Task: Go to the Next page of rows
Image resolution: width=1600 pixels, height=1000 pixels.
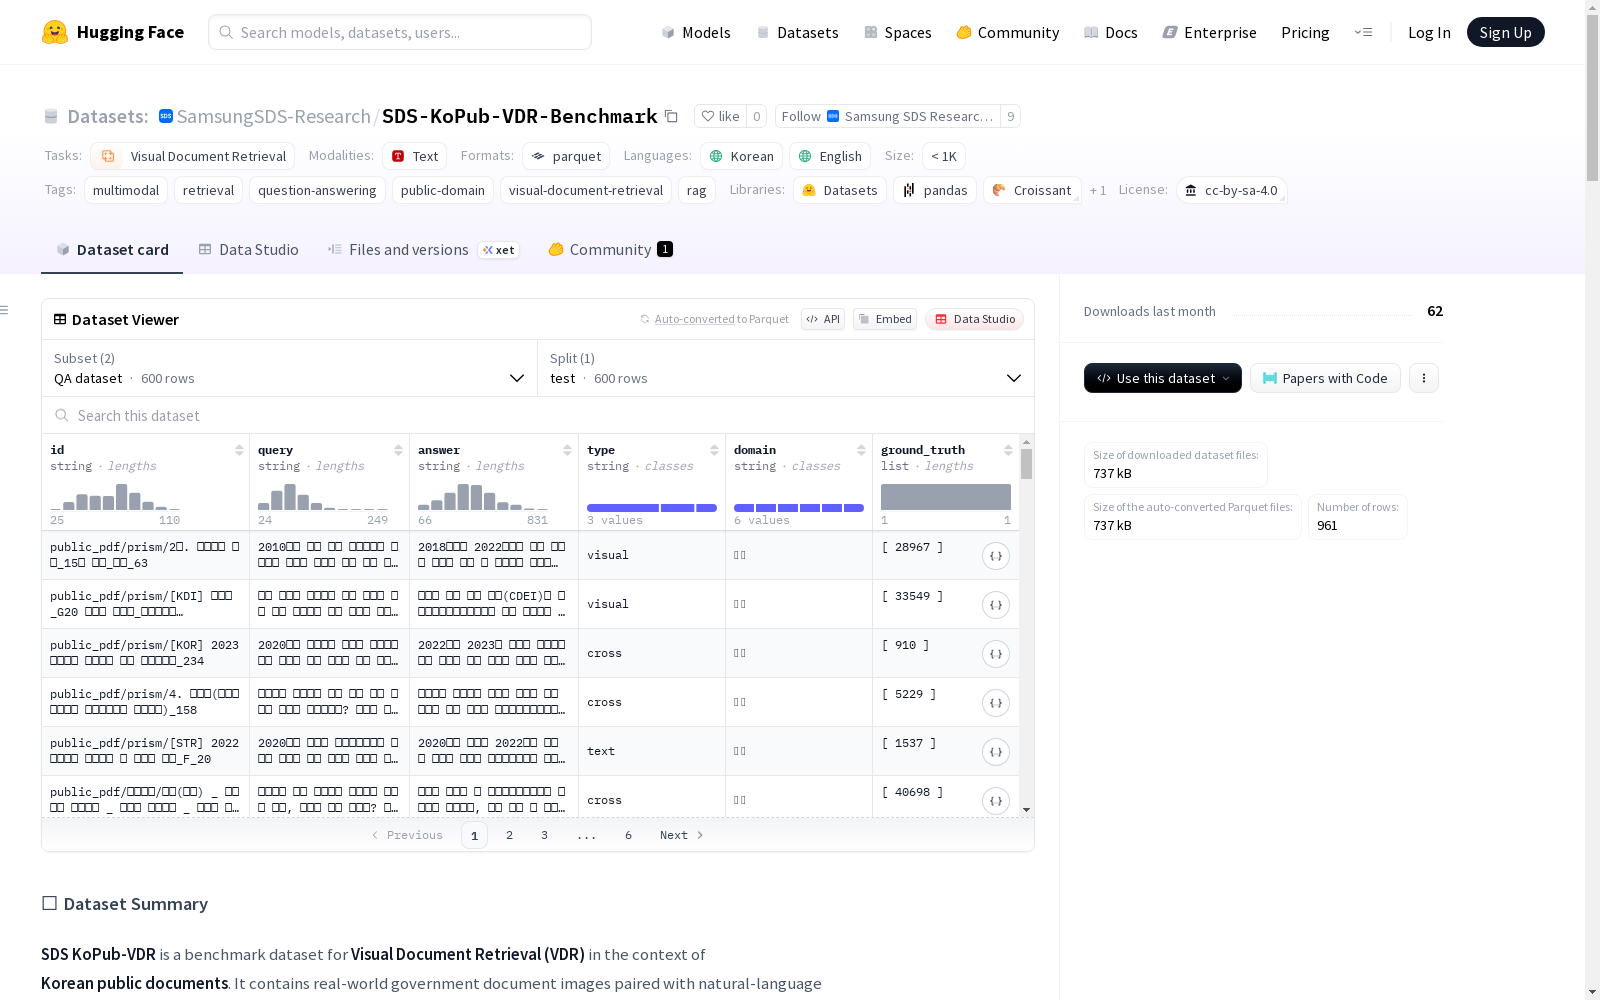Action: [x=682, y=835]
